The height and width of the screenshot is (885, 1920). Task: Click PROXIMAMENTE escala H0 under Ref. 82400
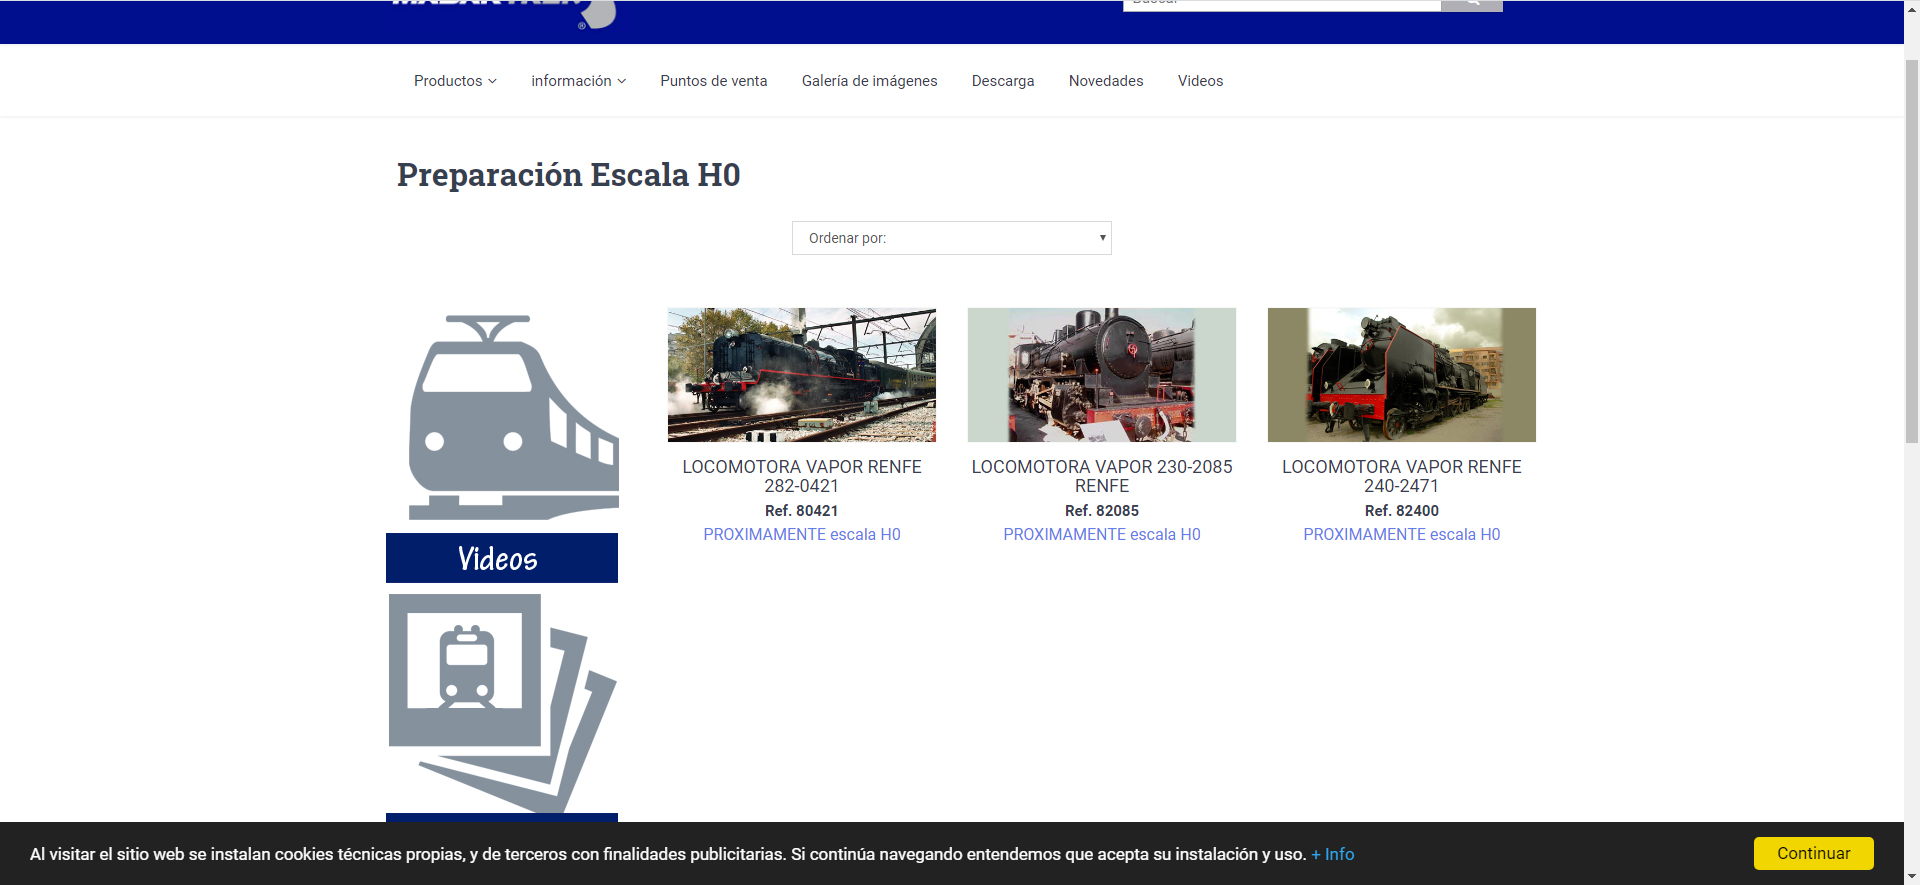pos(1402,535)
